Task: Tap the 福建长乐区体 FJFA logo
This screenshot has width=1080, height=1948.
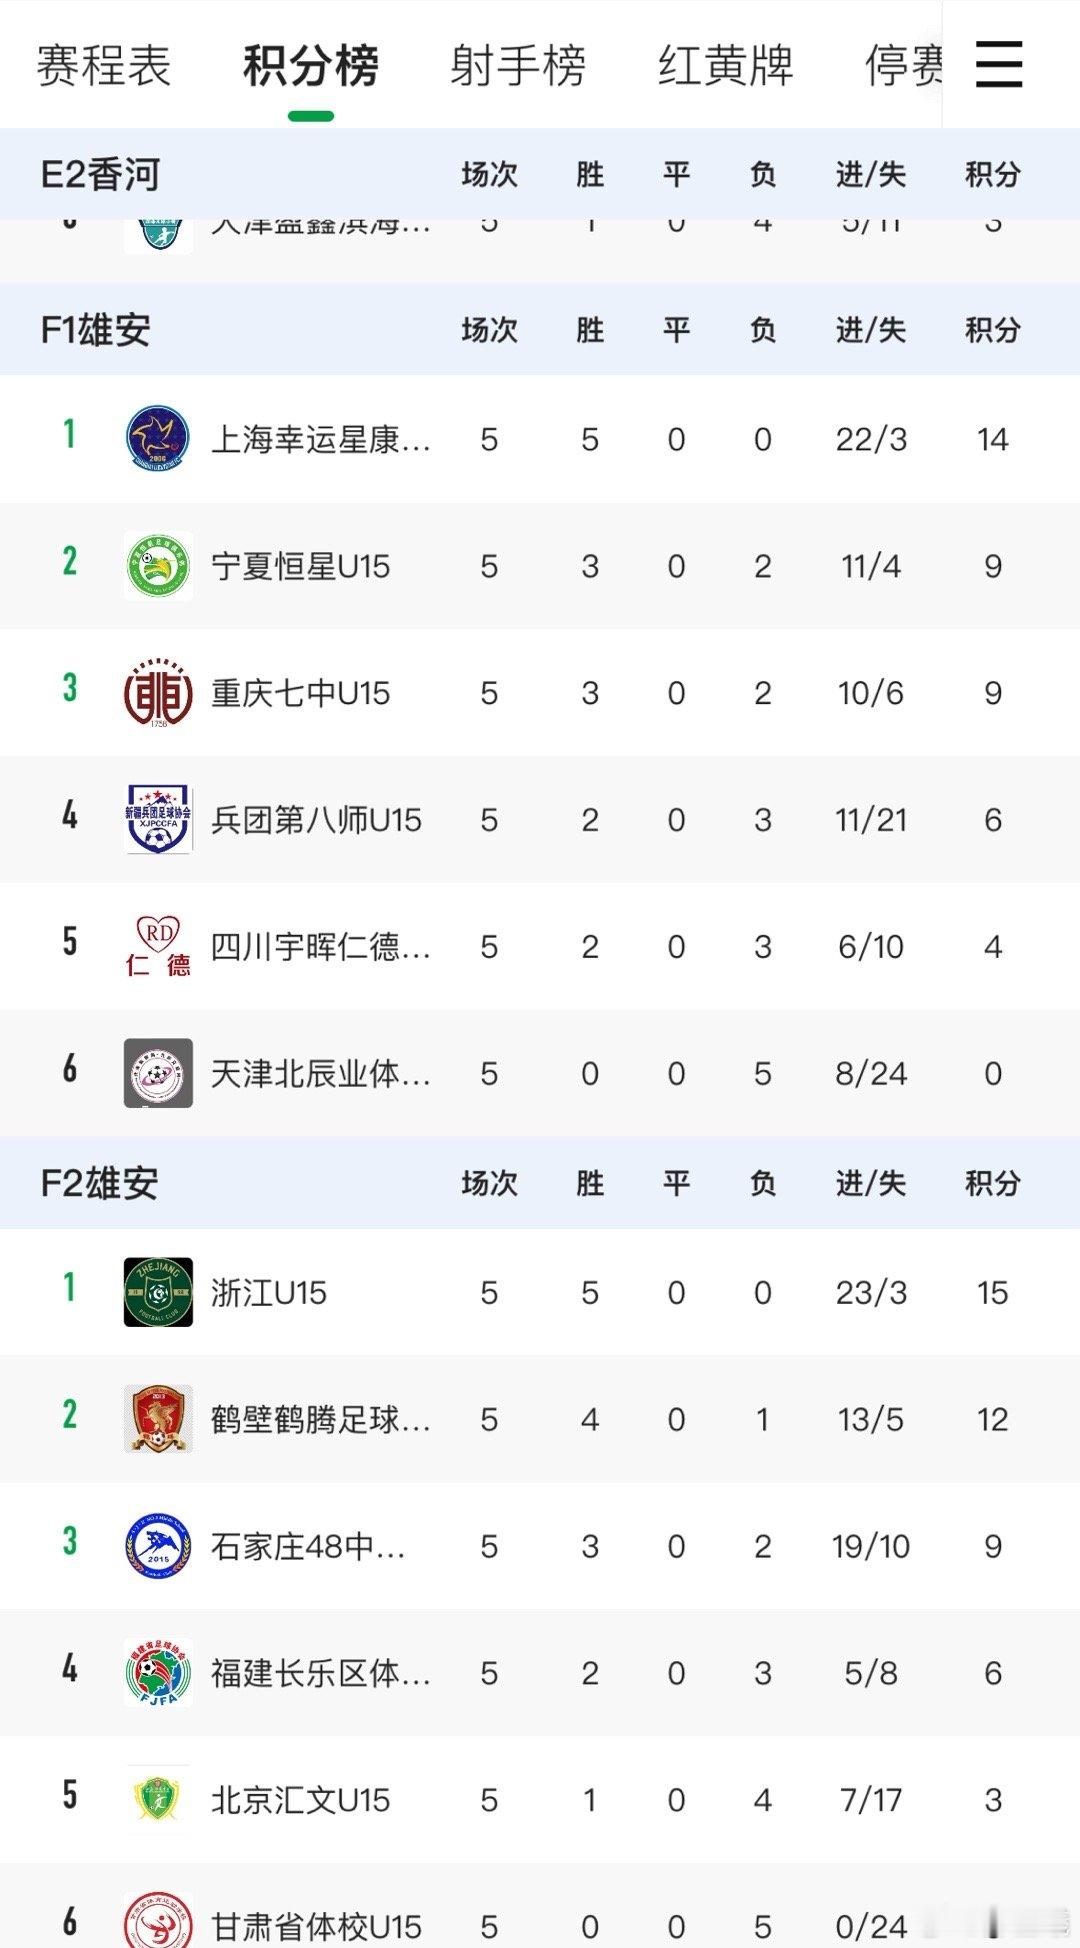Action: tap(158, 1673)
